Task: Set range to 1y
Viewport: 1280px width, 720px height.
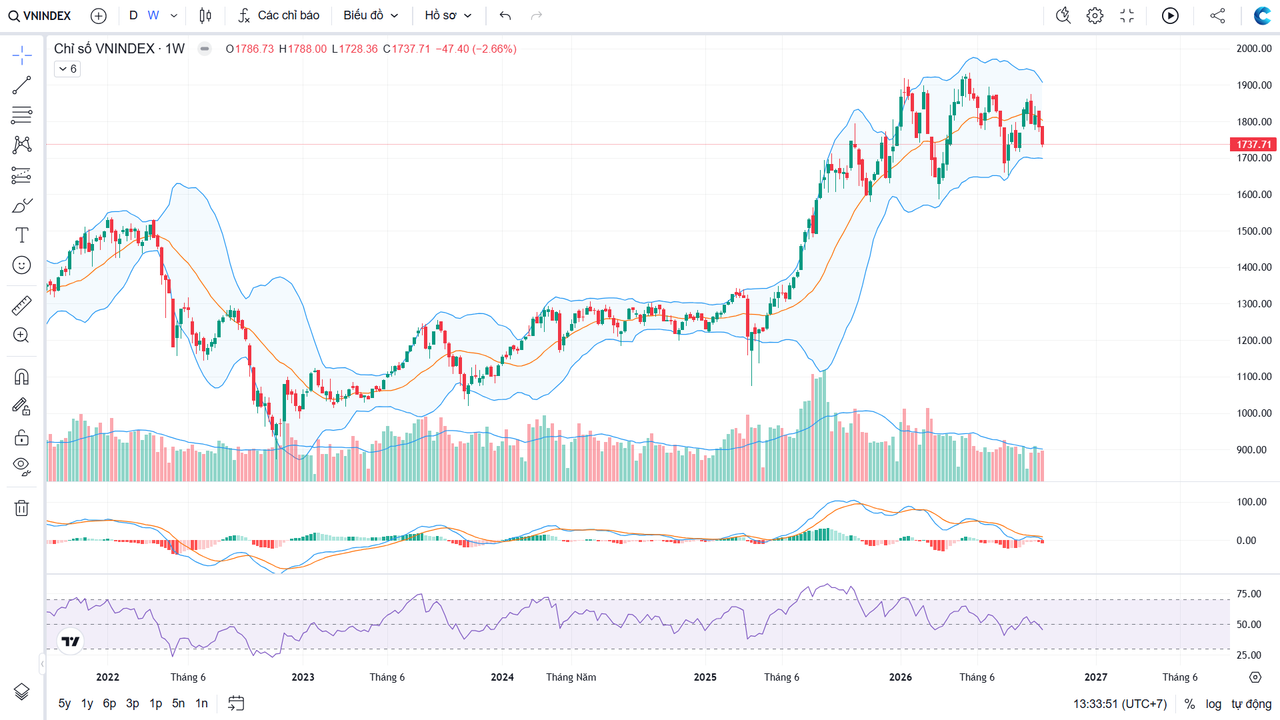Action: [x=87, y=703]
